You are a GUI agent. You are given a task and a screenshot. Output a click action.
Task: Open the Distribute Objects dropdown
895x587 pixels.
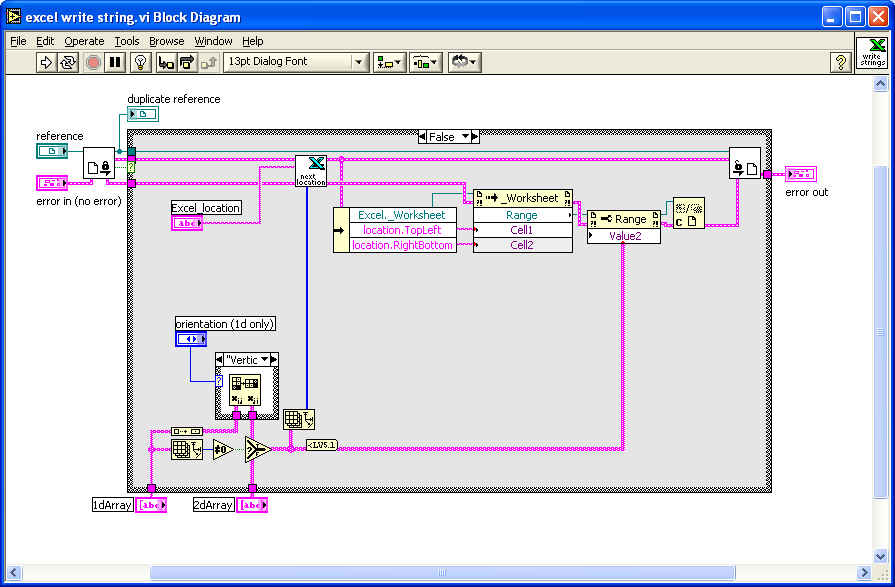425,62
